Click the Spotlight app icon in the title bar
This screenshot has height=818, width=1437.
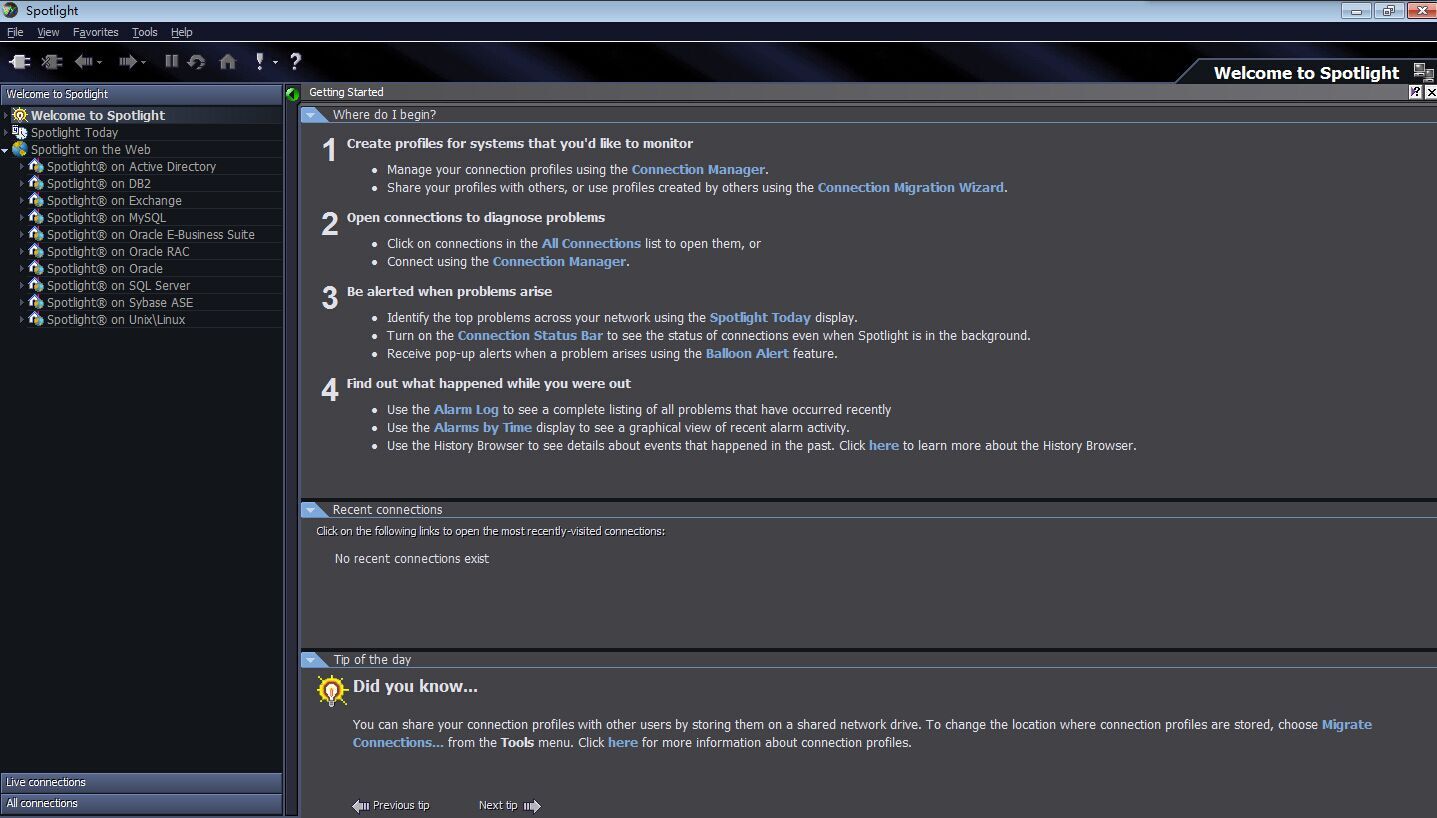pyautogui.click(x=11, y=10)
